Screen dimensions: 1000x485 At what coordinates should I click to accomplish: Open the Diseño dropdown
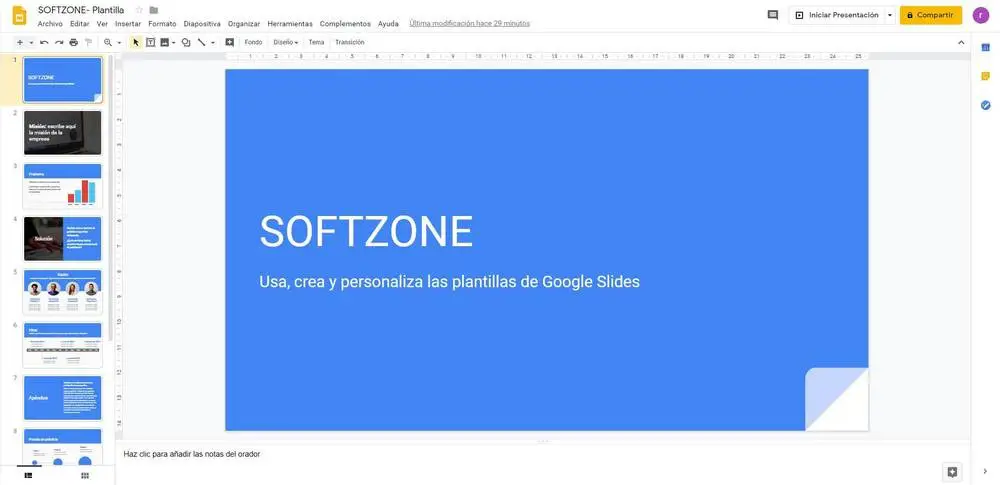(285, 42)
